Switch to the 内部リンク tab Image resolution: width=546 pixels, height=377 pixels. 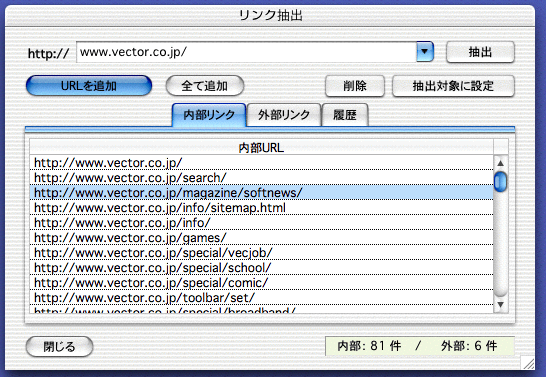[x=209, y=115]
